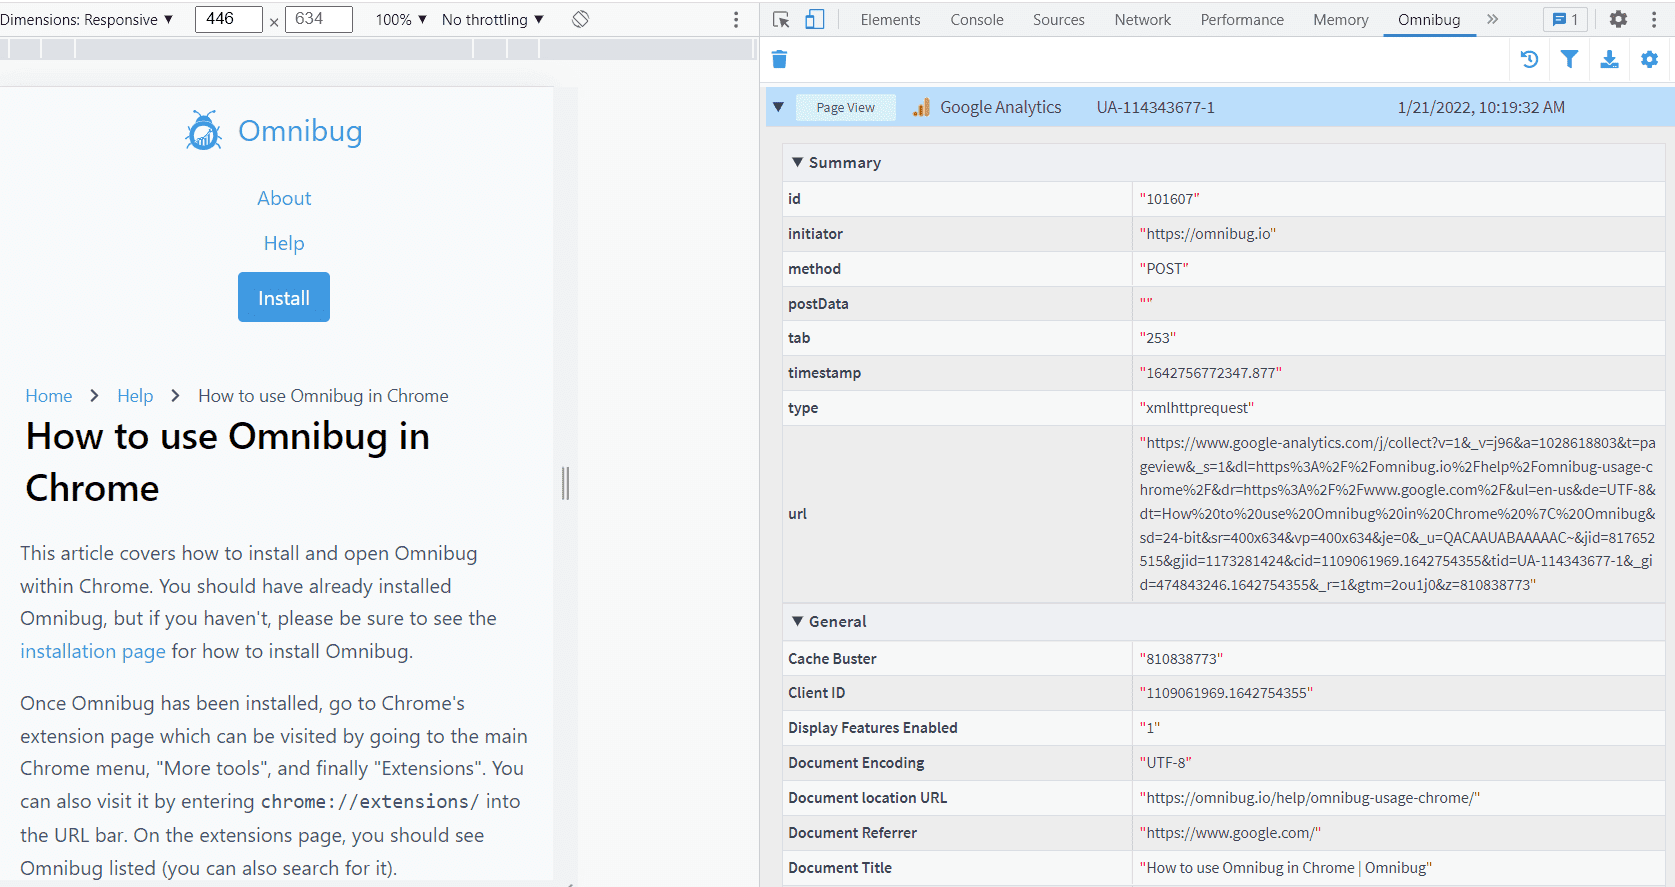
Task: Click the long google-analytics collect URL value
Action: click(1398, 514)
